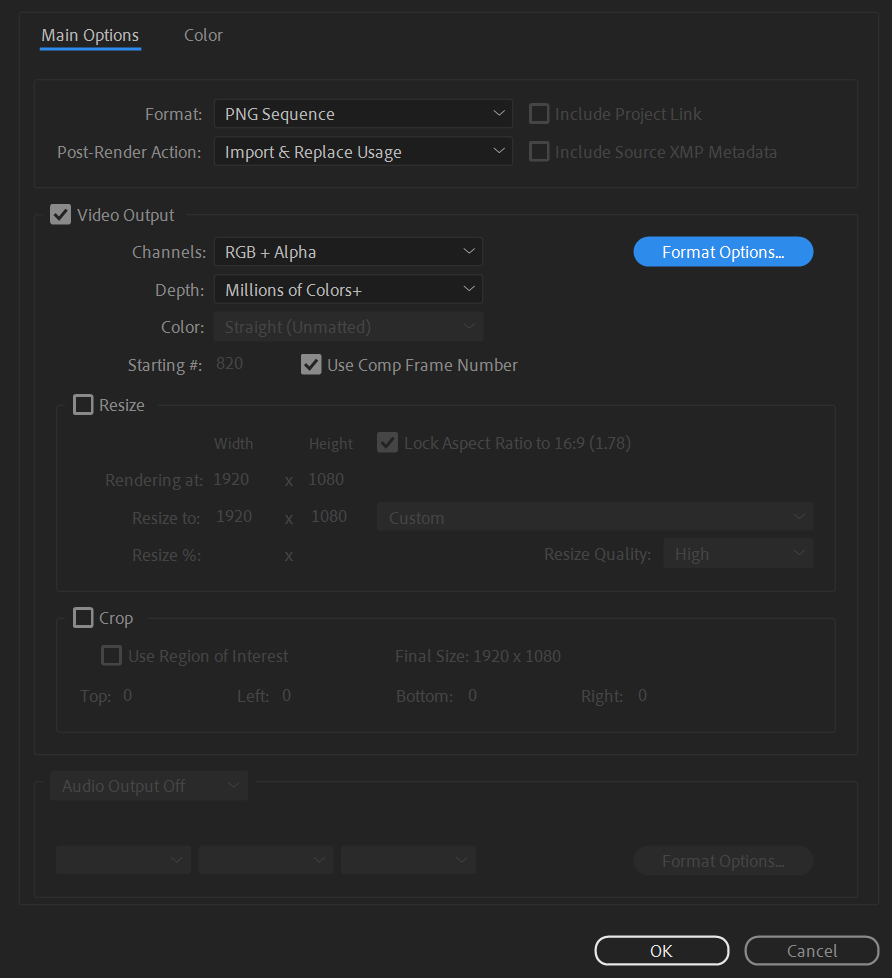Screen dimensions: 892x978
Task: Toggle Lock Aspect Ratio to 16:9
Action: 387,442
